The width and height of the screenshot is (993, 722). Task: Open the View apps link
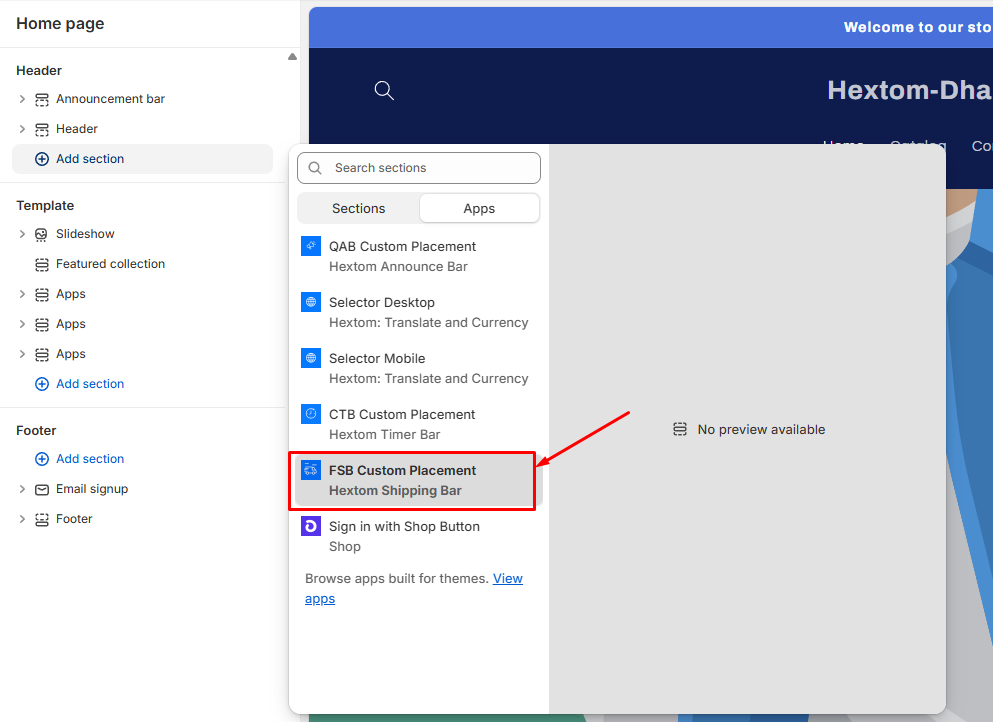point(507,579)
